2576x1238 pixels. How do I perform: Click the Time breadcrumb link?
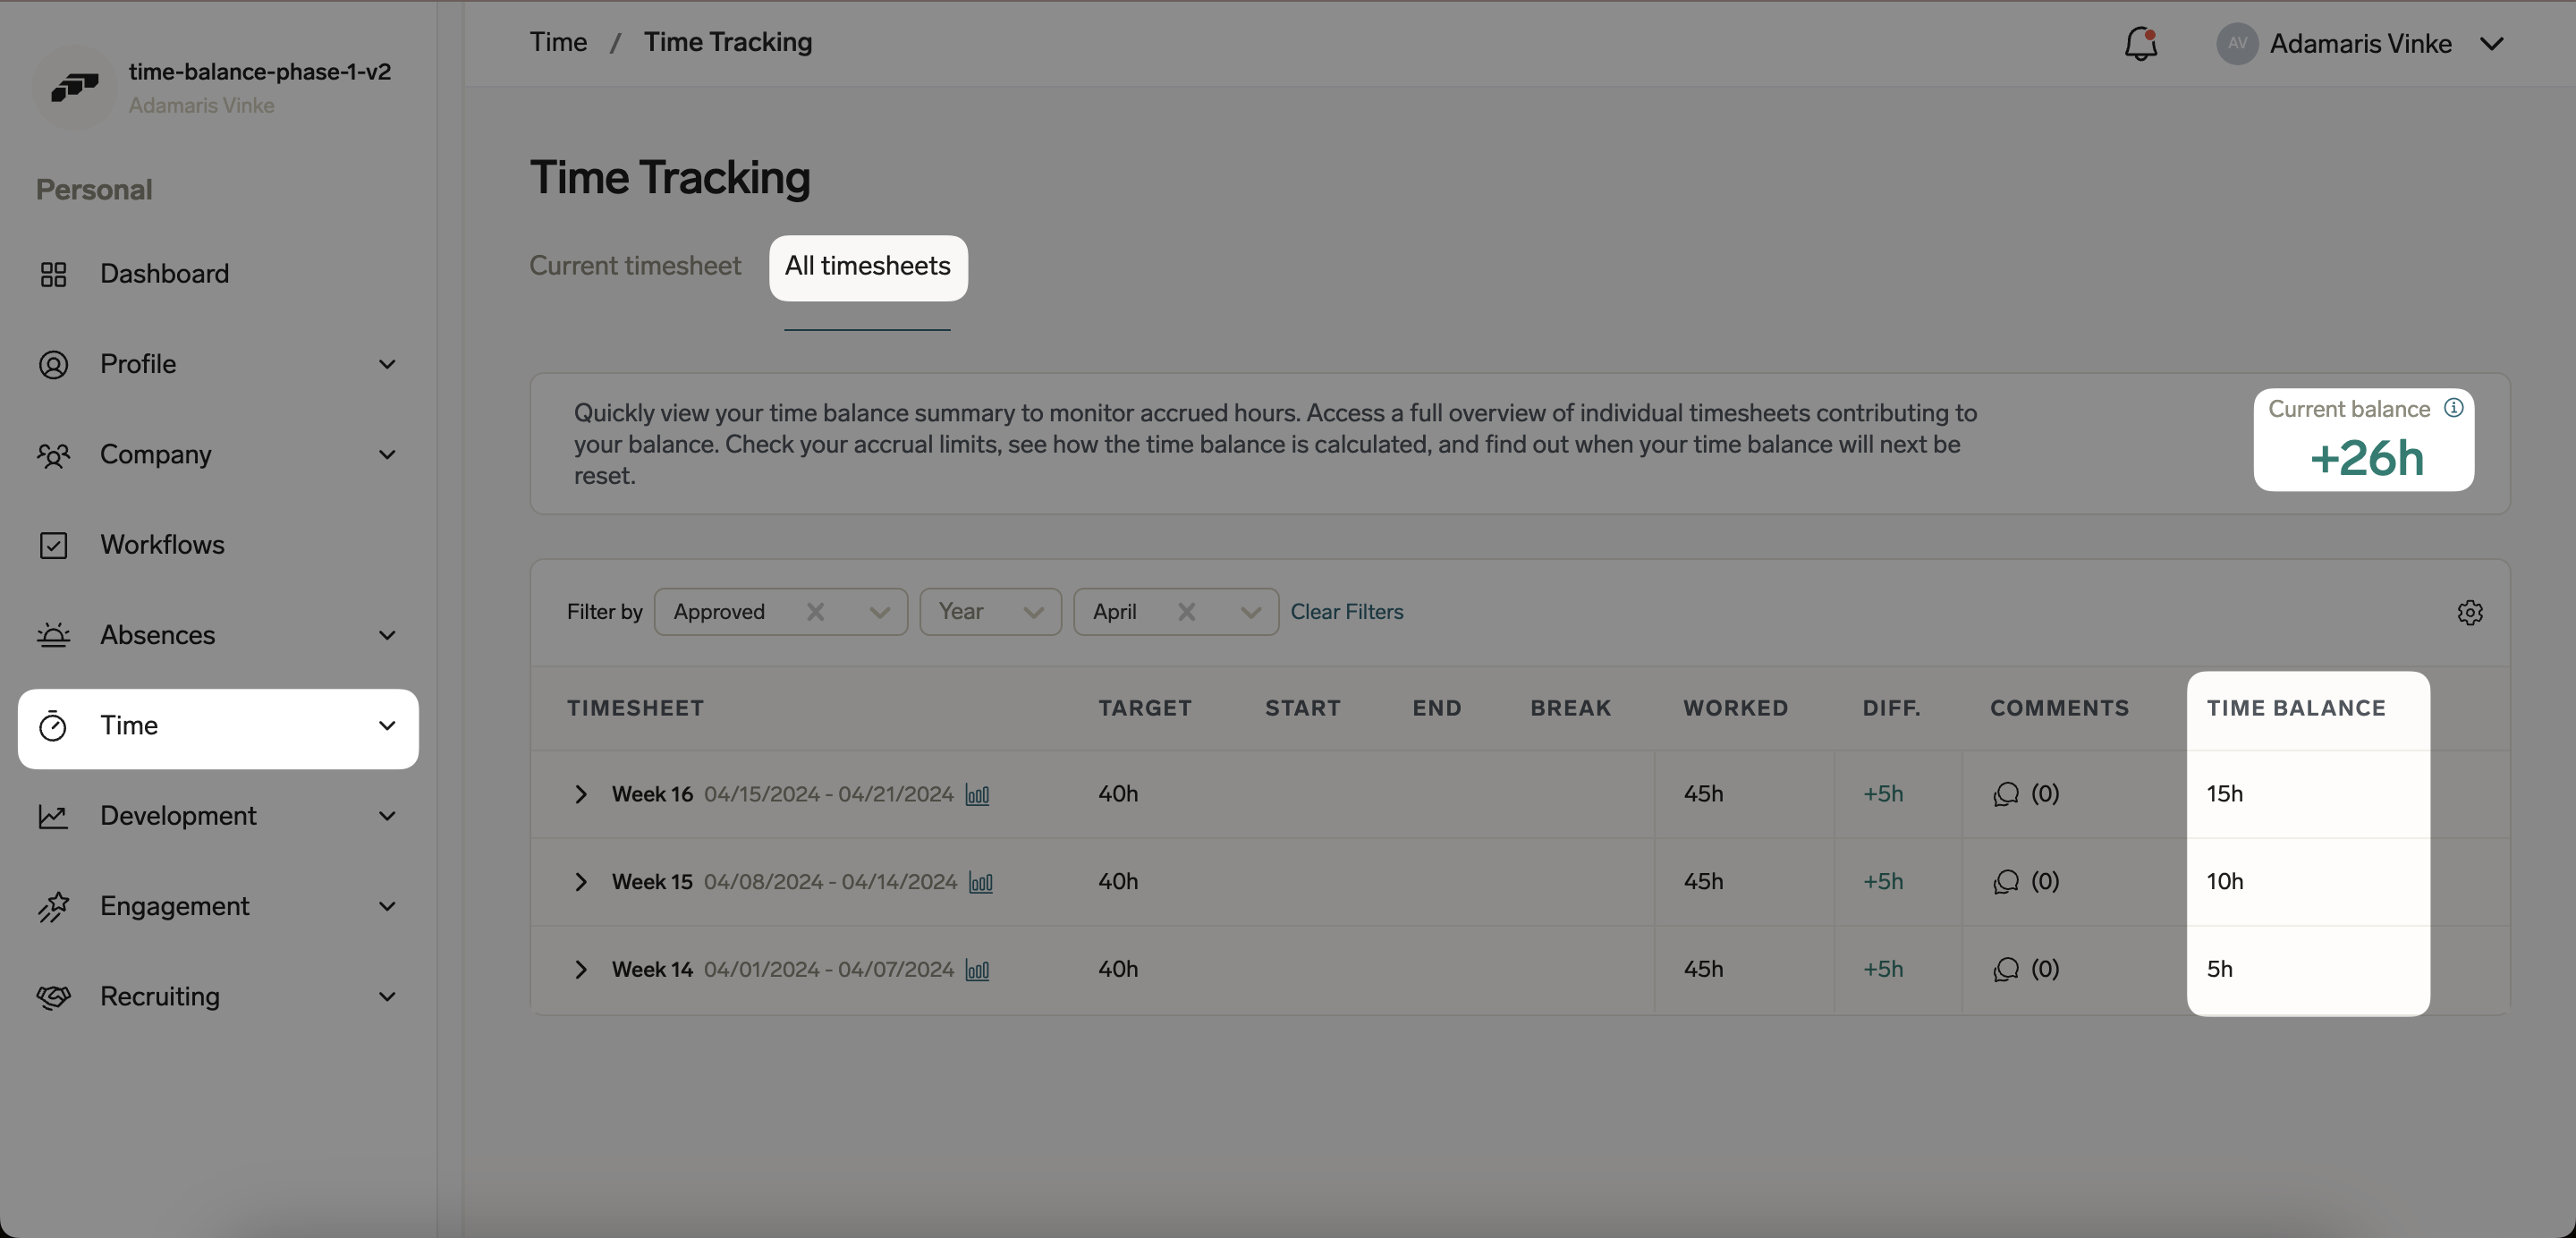pos(557,42)
